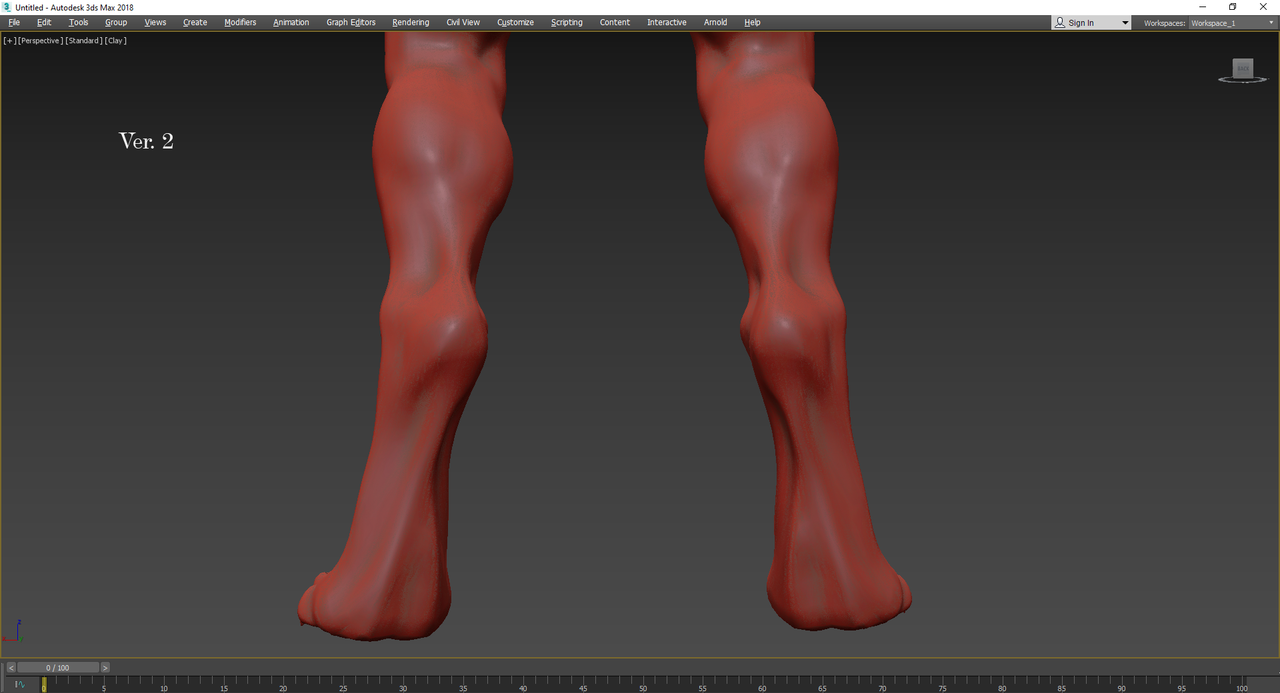Open the Edit menu
Viewport: 1280px width, 693px height.
[44, 22]
